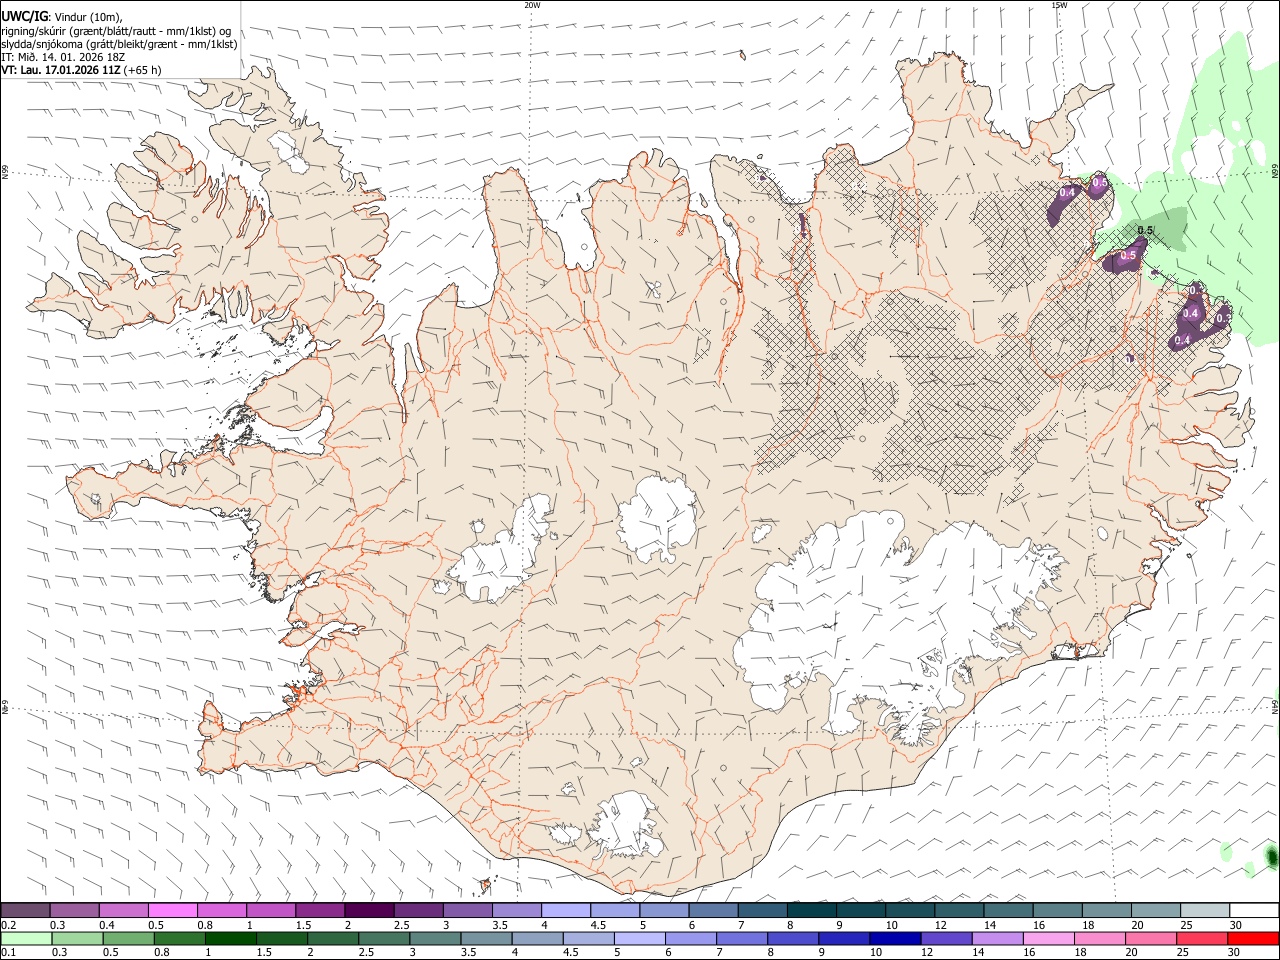Image resolution: width=1280 pixels, height=960 pixels.
Task: Click the light pink swatch labeled 16 in bottom row
Action: click(1048, 939)
